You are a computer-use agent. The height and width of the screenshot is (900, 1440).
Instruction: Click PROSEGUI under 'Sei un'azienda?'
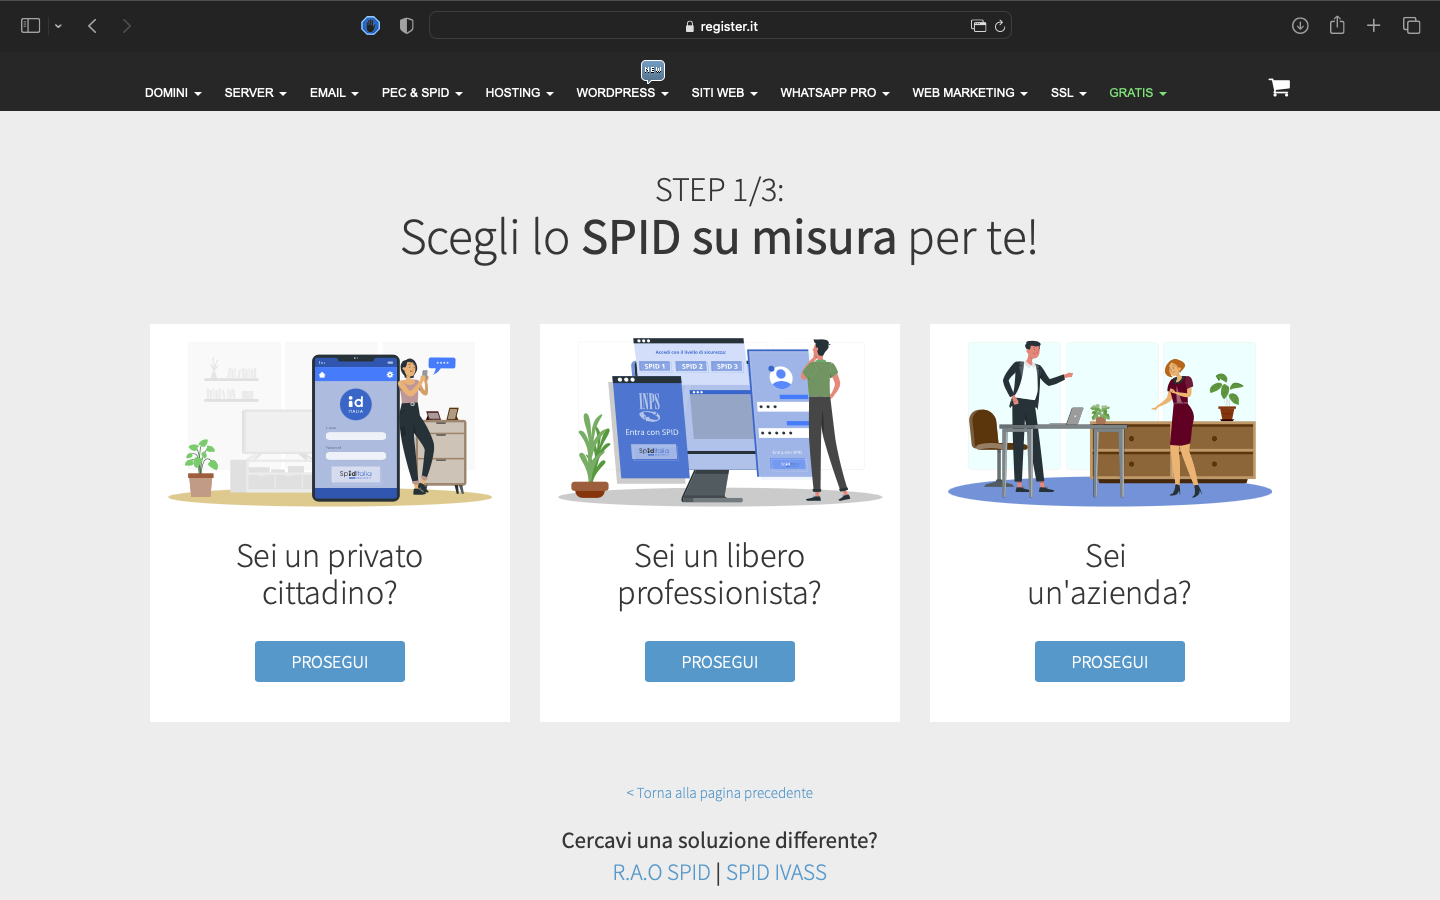(1110, 661)
